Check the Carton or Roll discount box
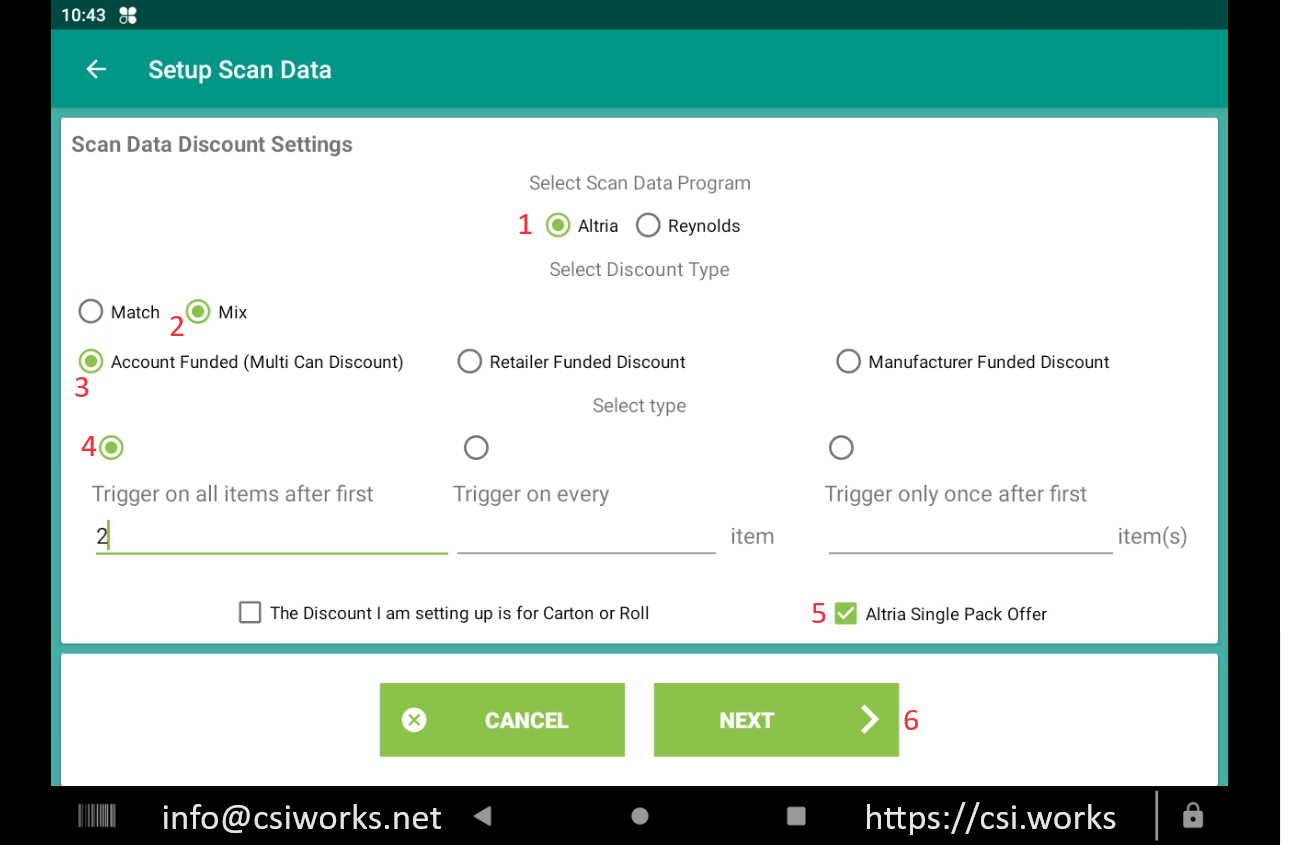The height and width of the screenshot is (848, 1293). [250, 613]
